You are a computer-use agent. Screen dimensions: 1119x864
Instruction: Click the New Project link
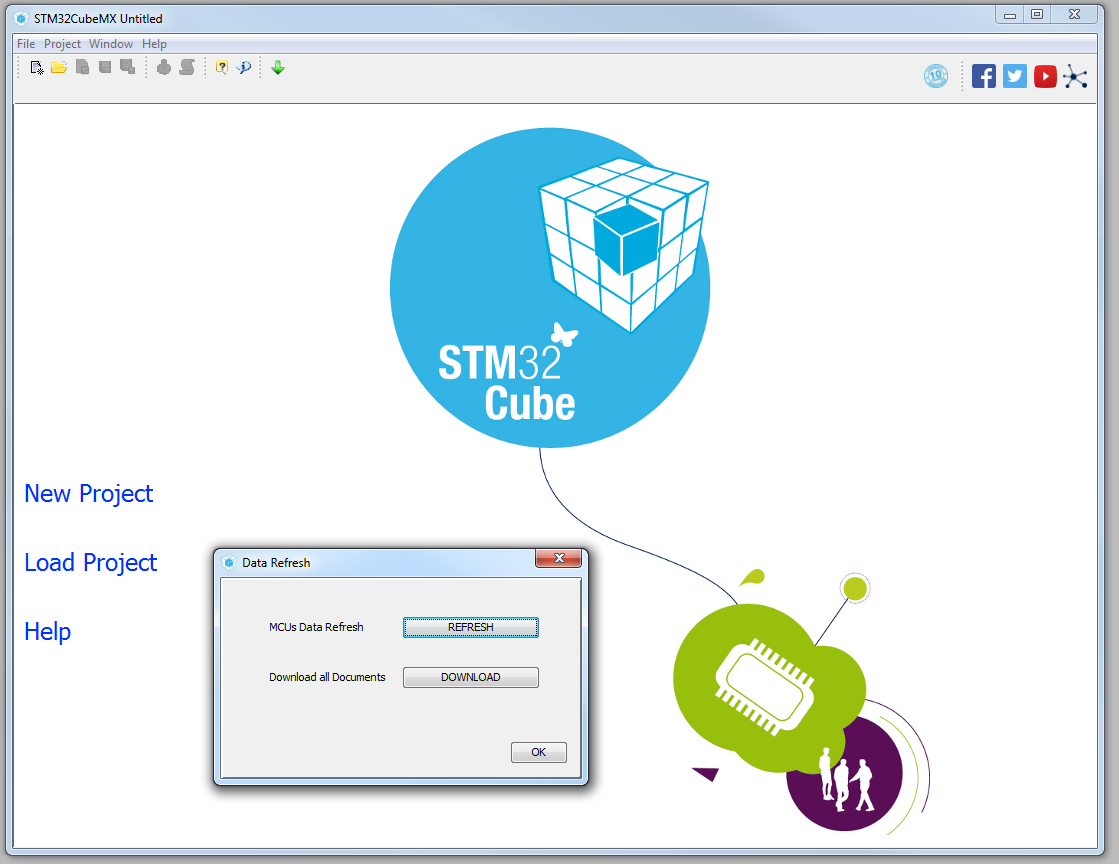tap(88, 494)
